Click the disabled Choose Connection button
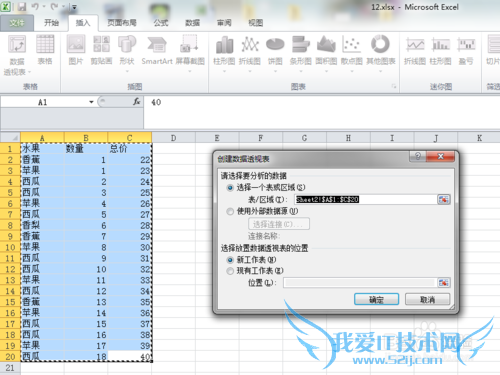500x375 pixels. pos(279,224)
